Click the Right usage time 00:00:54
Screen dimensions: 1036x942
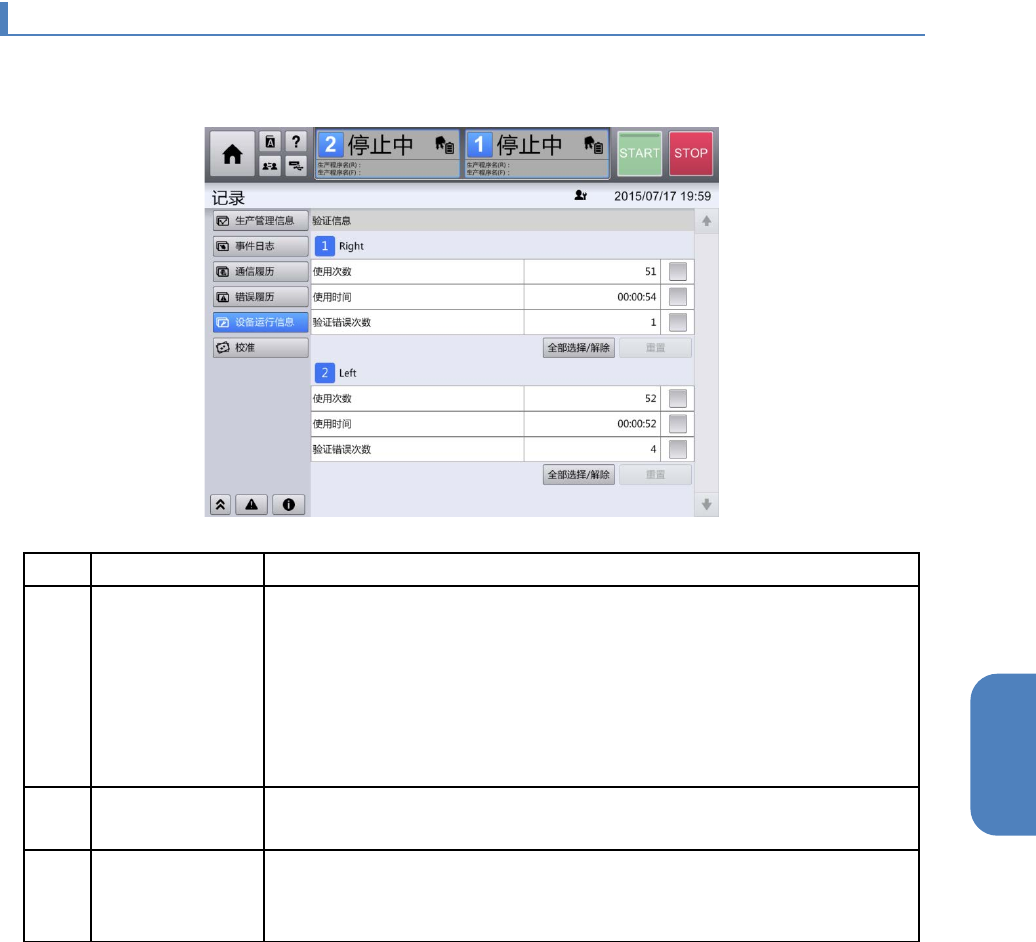pos(637,297)
